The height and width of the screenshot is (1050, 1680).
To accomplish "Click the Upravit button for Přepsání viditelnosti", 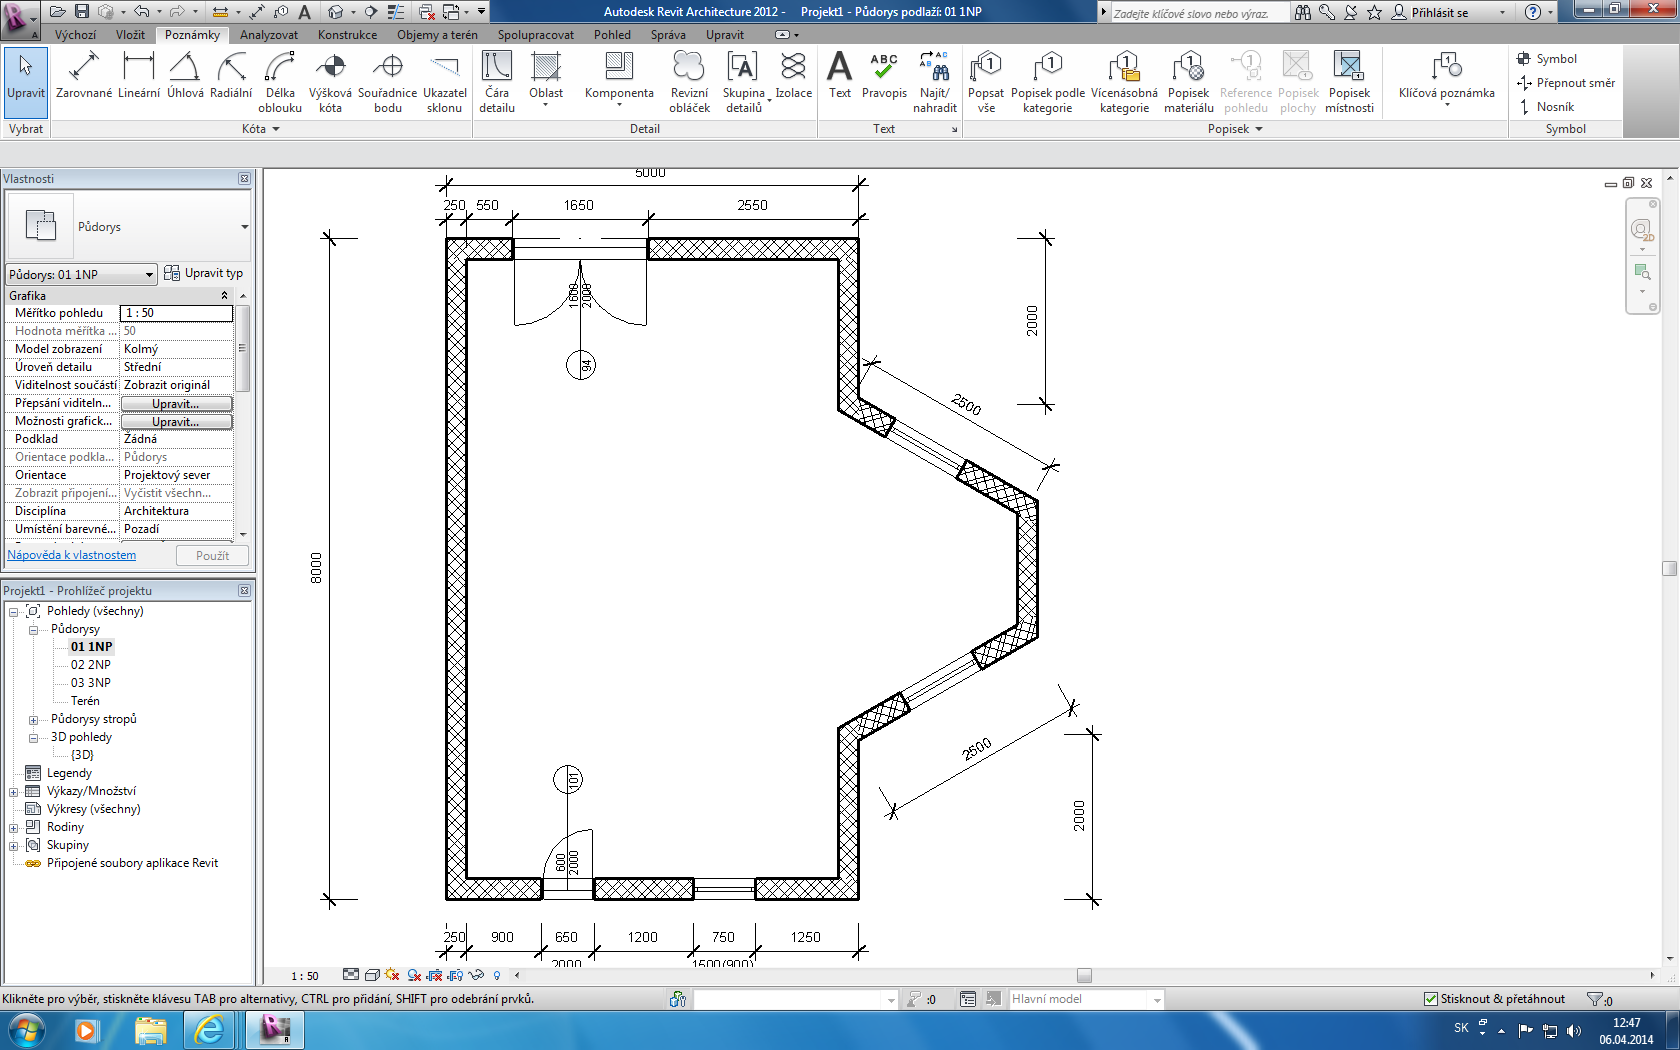I will click(176, 404).
